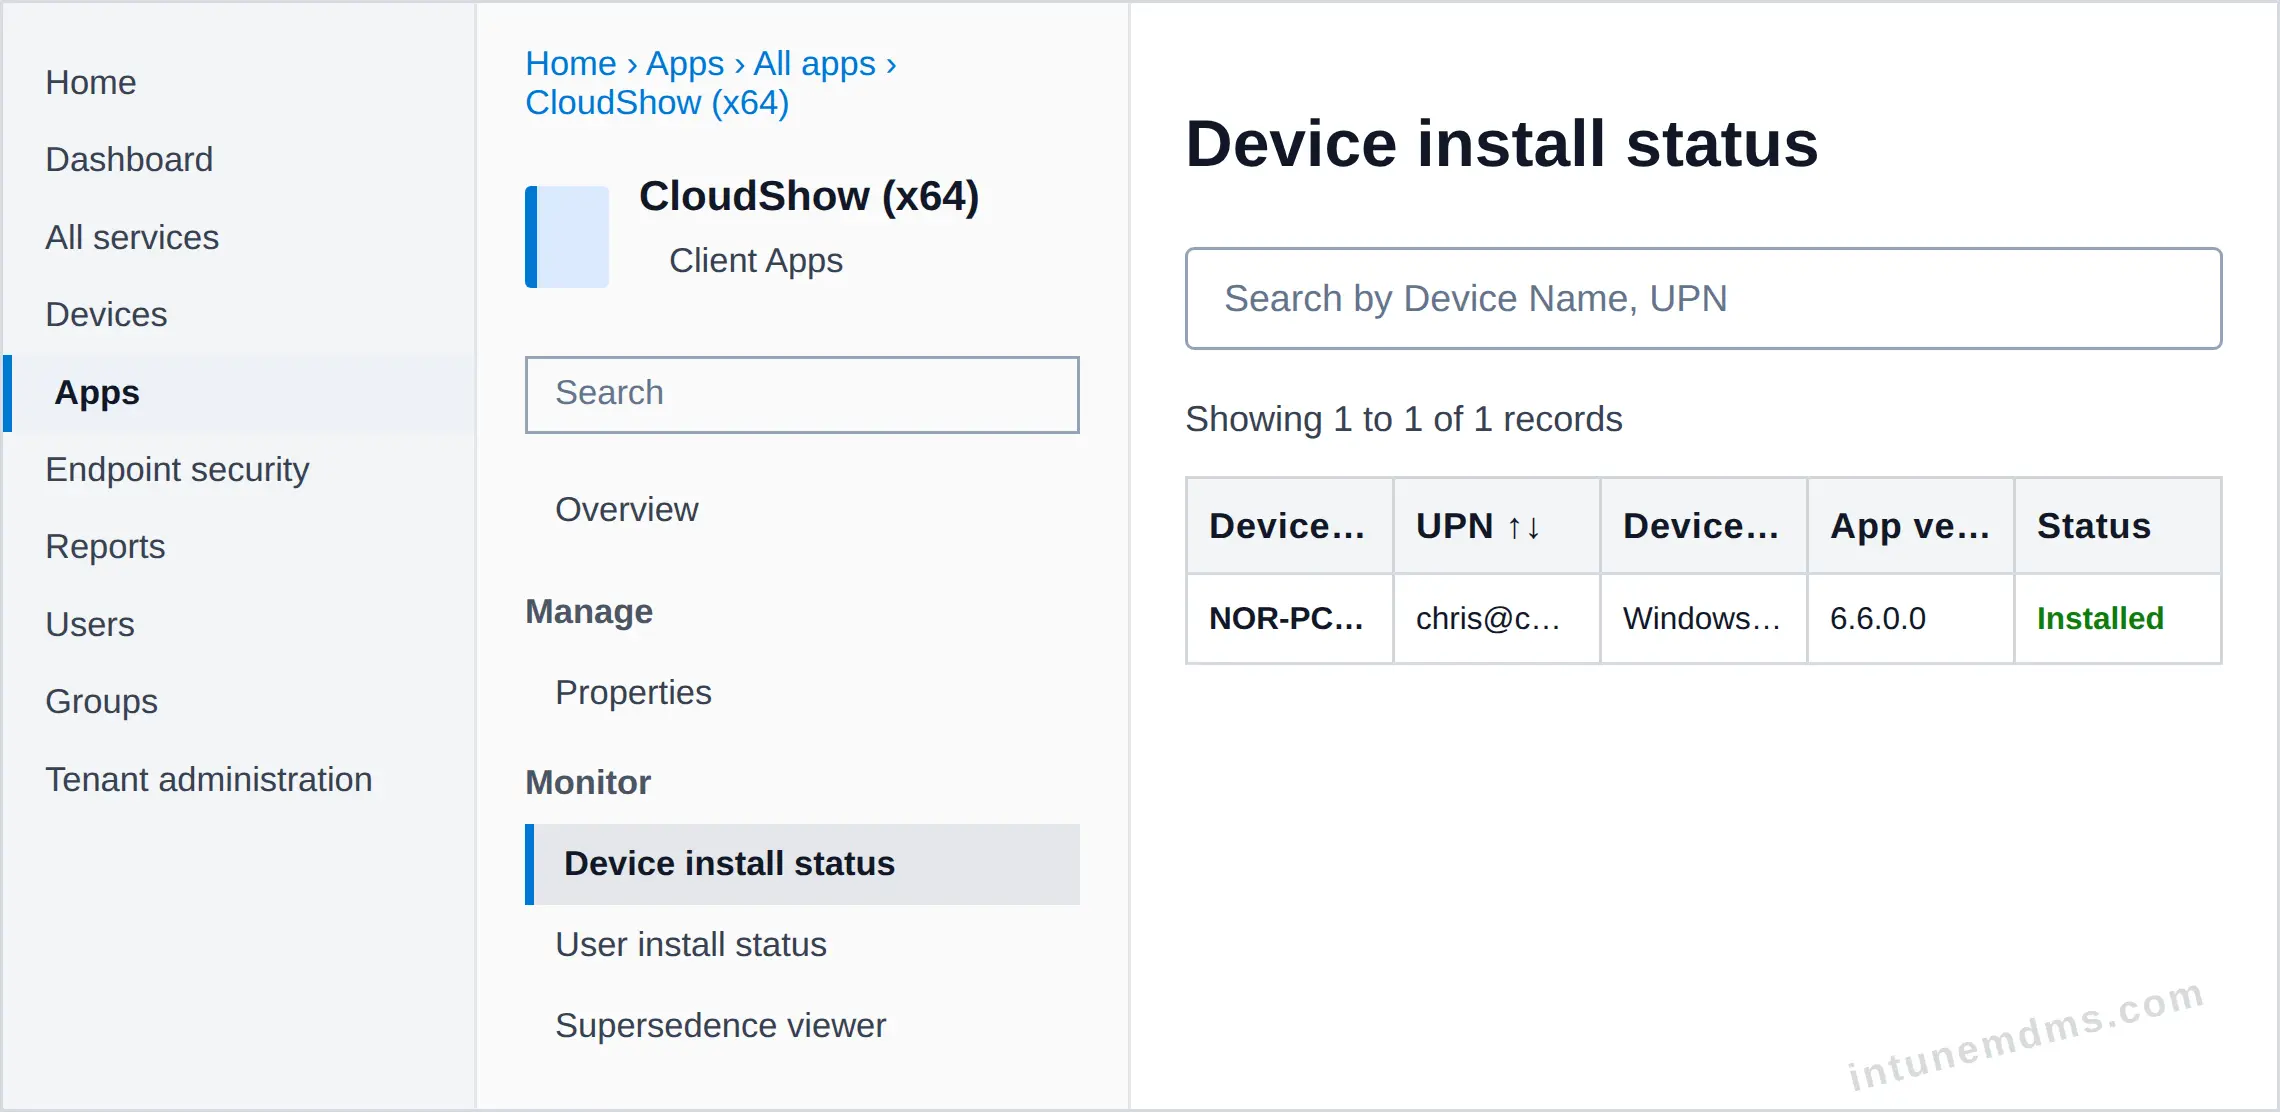Select Devices in the sidebar

pyautogui.click(x=106, y=314)
